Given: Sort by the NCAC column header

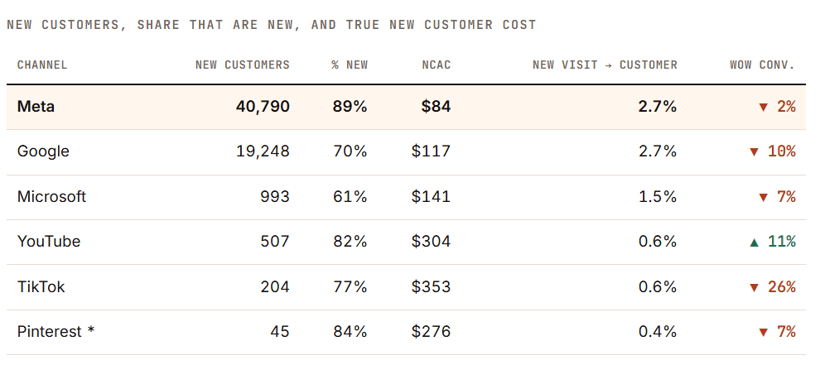Looking at the screenshot, I should click(436, 65).
